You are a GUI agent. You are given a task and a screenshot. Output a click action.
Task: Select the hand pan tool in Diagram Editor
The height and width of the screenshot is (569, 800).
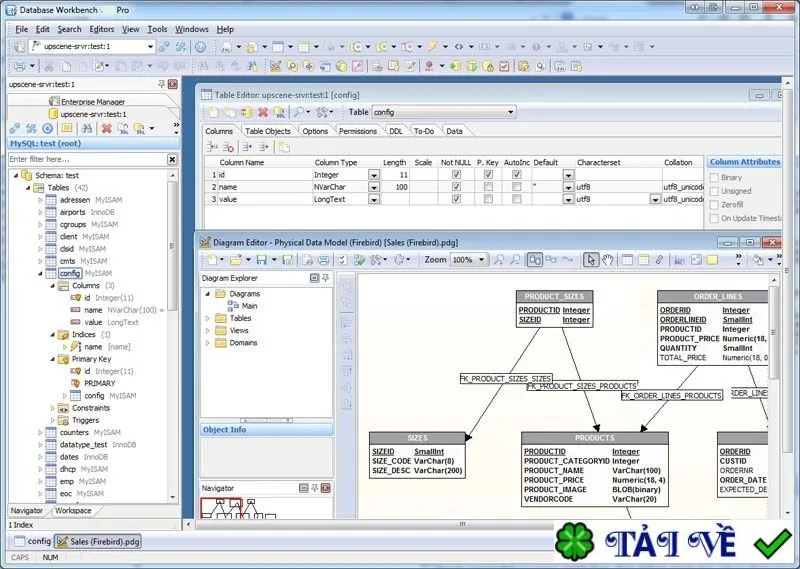click(x=607, y=260)
